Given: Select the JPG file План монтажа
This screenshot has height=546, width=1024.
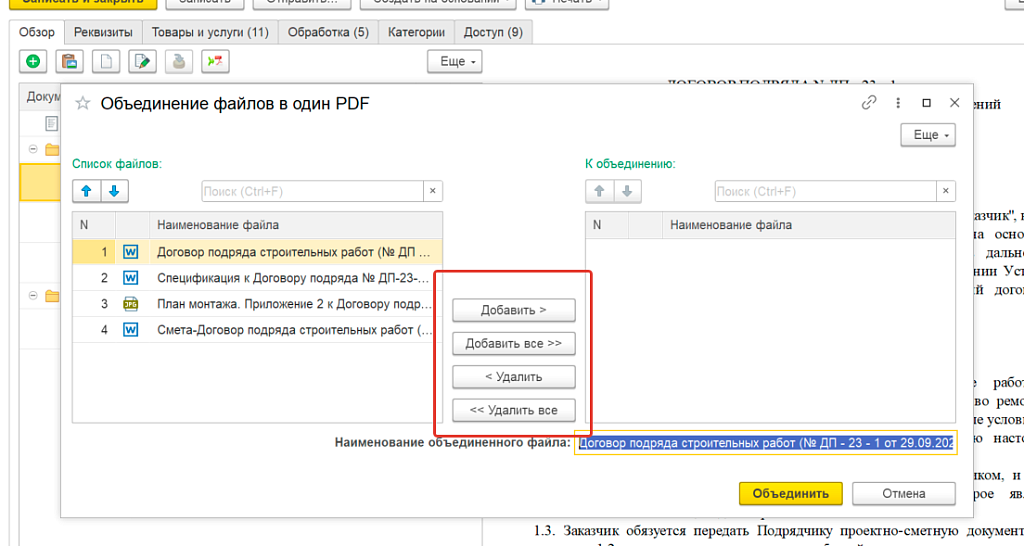Looking at the screenshot, I should pos(293,304).
